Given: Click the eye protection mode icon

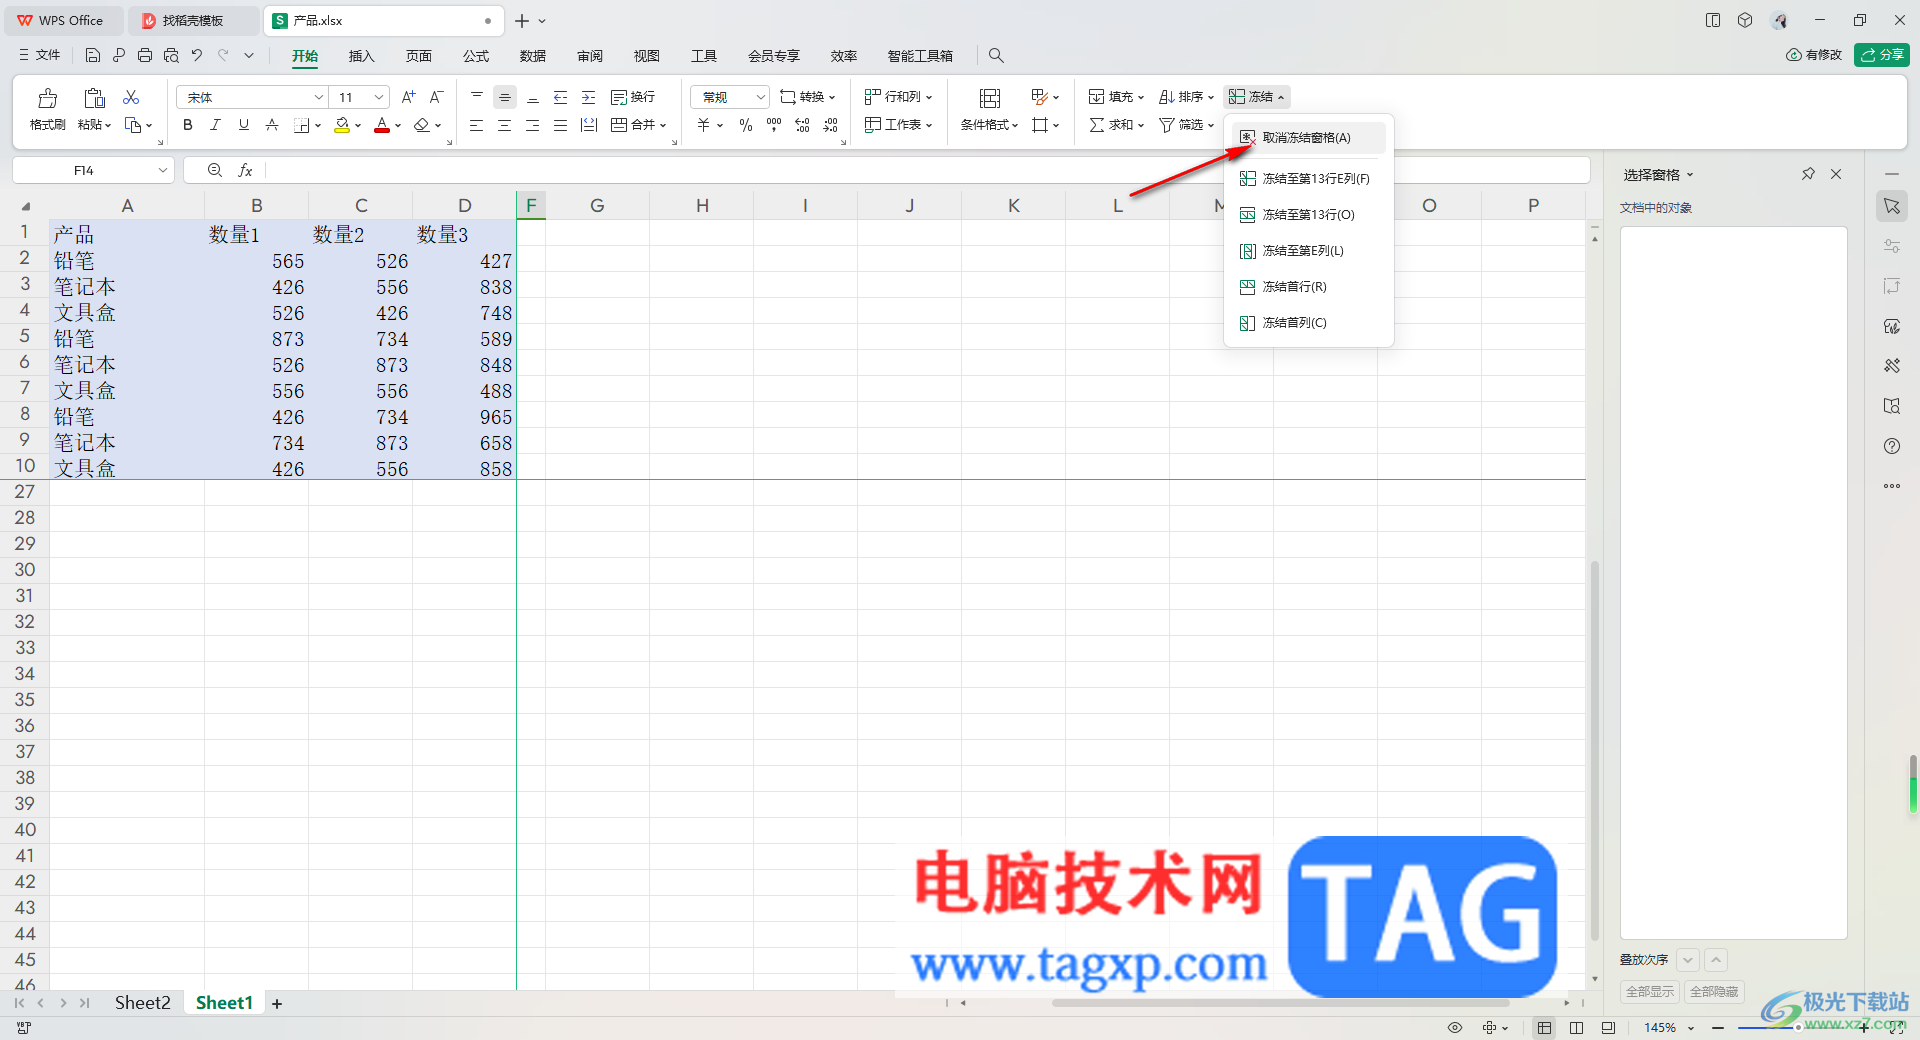Looking at the screenshot, I should coord(1455,1028).
